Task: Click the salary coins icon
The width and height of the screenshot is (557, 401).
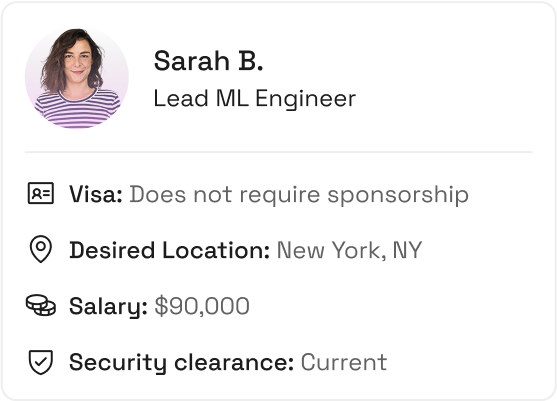Action: 41,305
